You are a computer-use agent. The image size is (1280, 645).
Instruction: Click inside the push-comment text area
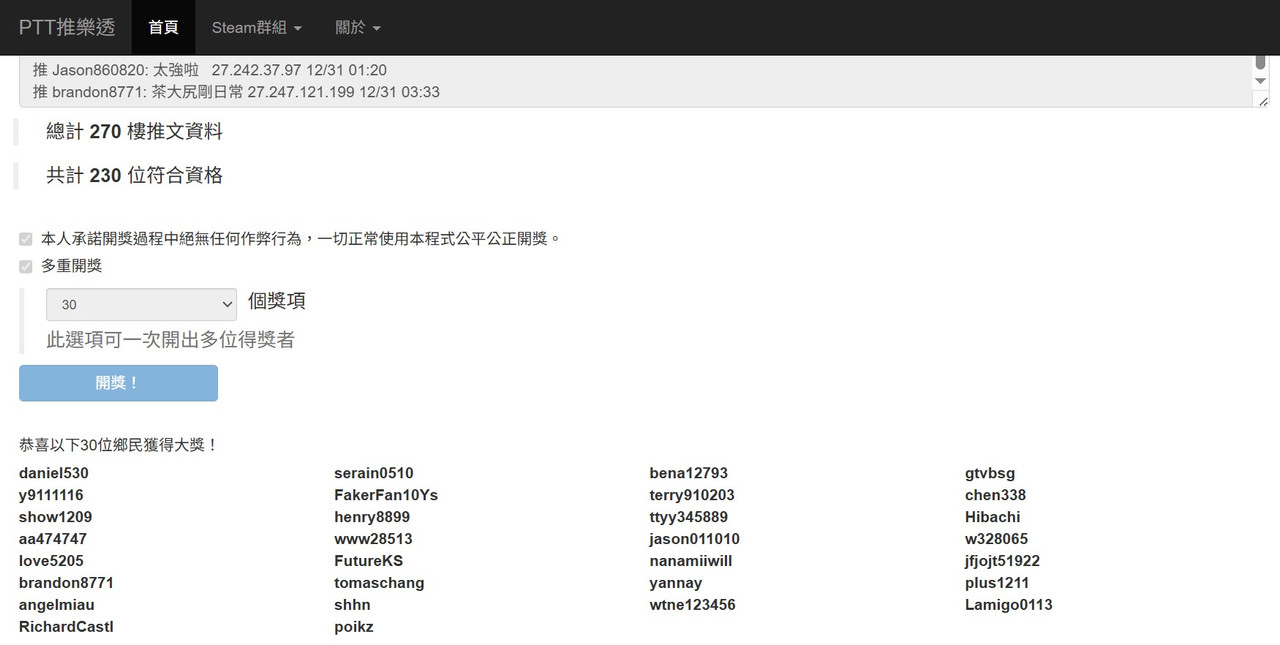click(x=636, y=81)
